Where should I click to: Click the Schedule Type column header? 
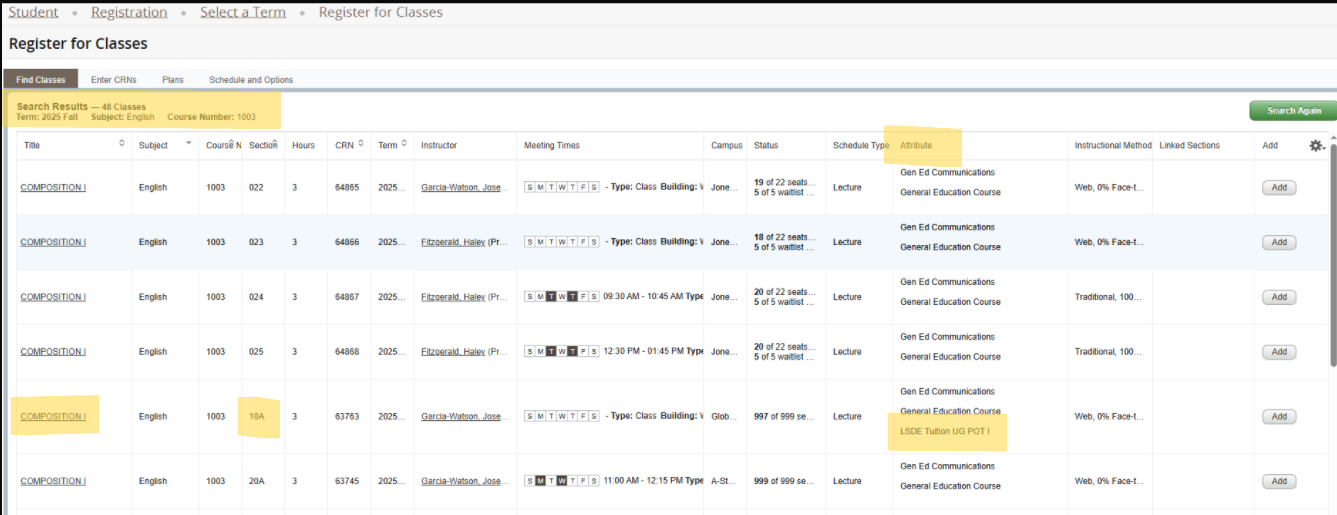861,145
